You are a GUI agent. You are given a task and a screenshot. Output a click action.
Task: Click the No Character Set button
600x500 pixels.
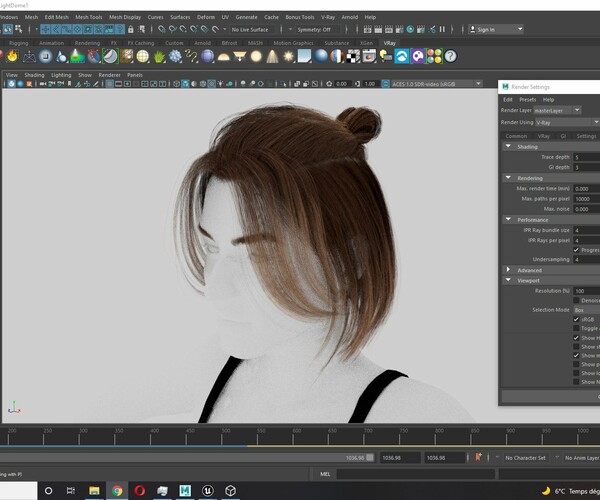525,458
